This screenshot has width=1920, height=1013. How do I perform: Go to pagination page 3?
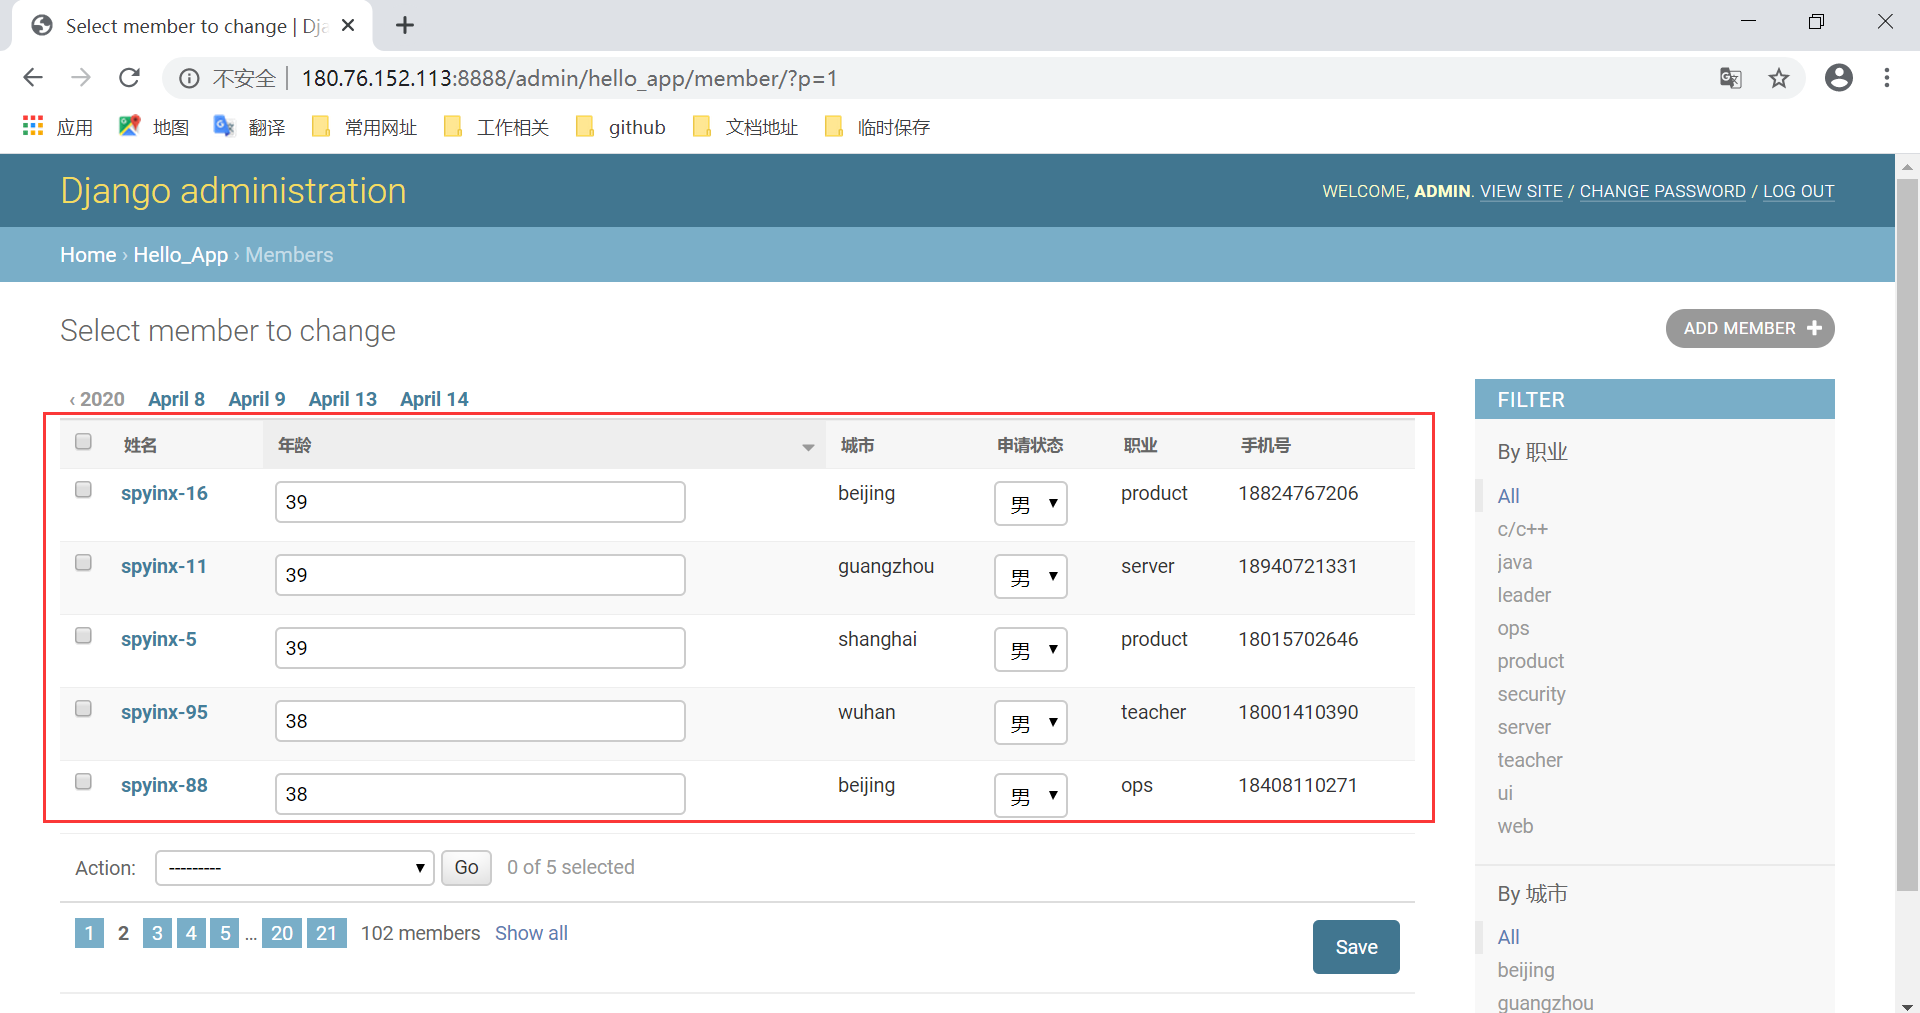(157, 933)
